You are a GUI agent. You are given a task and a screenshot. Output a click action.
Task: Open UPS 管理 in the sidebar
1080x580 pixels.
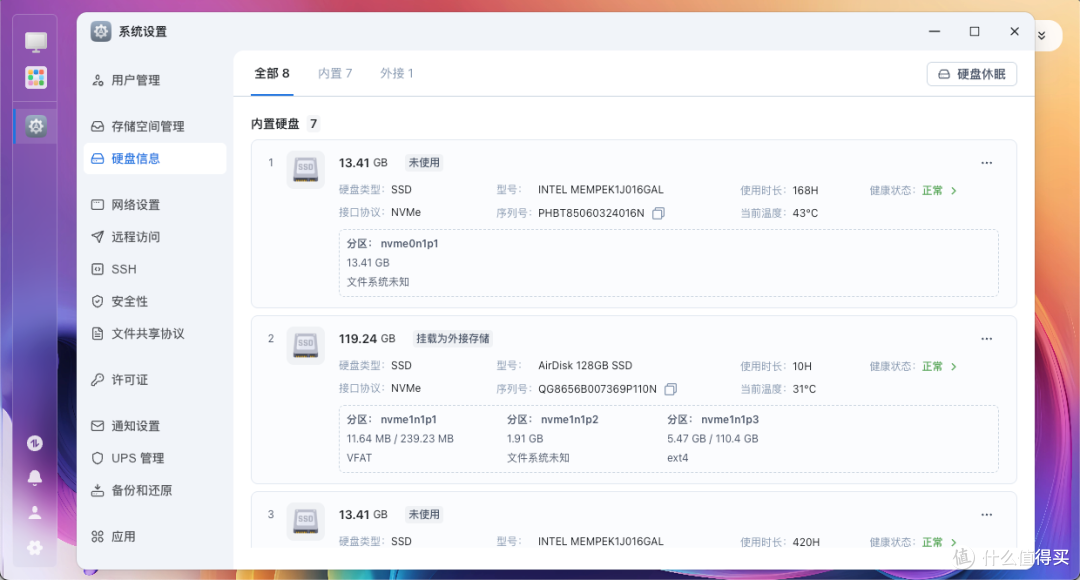click(154, 458)
